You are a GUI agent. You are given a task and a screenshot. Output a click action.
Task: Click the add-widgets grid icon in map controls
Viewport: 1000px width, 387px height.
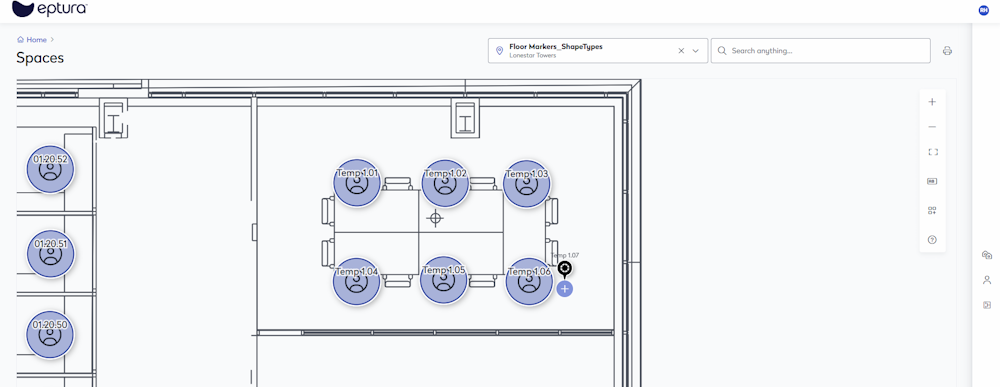point(932,210)
